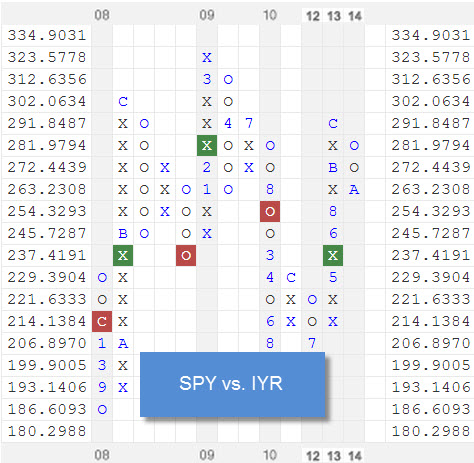
Task: Click the blue 1 in the 263.2308 row
Action: coord(207,189)
